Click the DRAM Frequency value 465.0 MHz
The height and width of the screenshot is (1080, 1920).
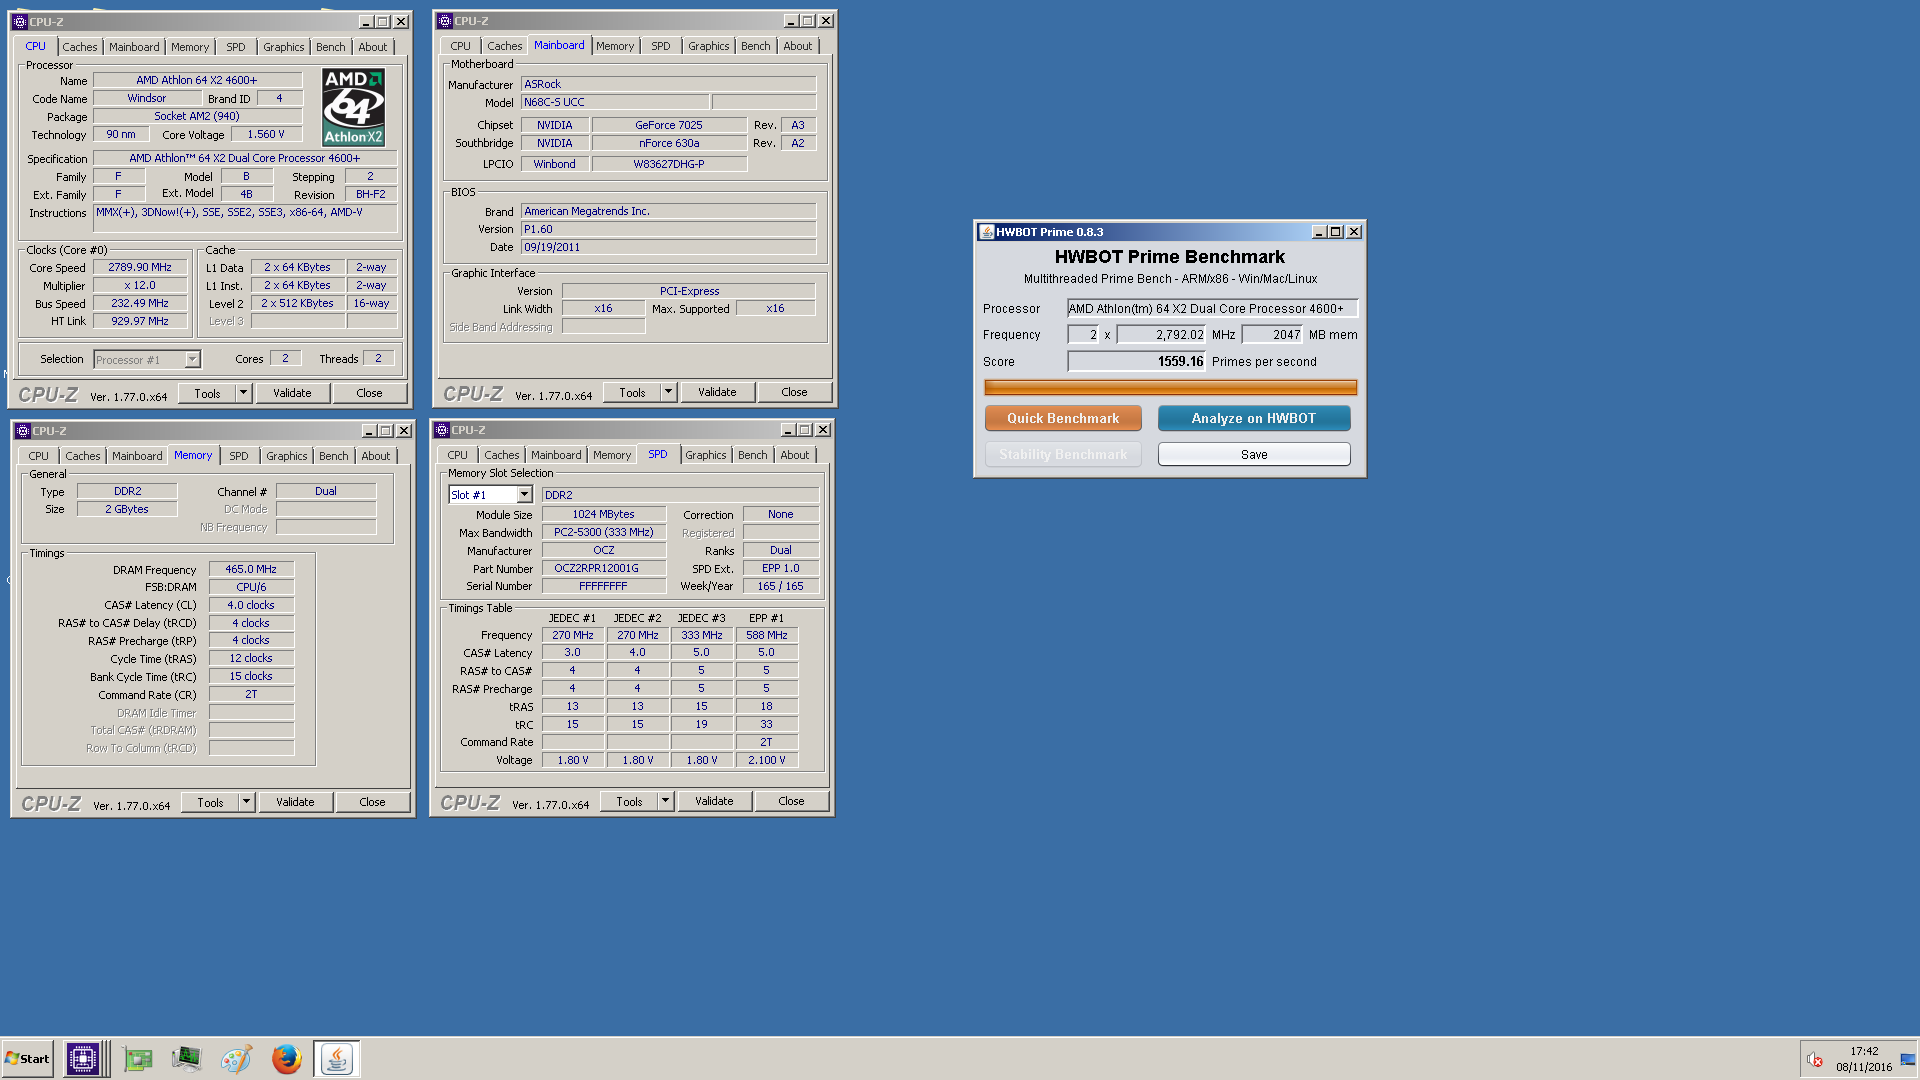click(x=251, y=569)
